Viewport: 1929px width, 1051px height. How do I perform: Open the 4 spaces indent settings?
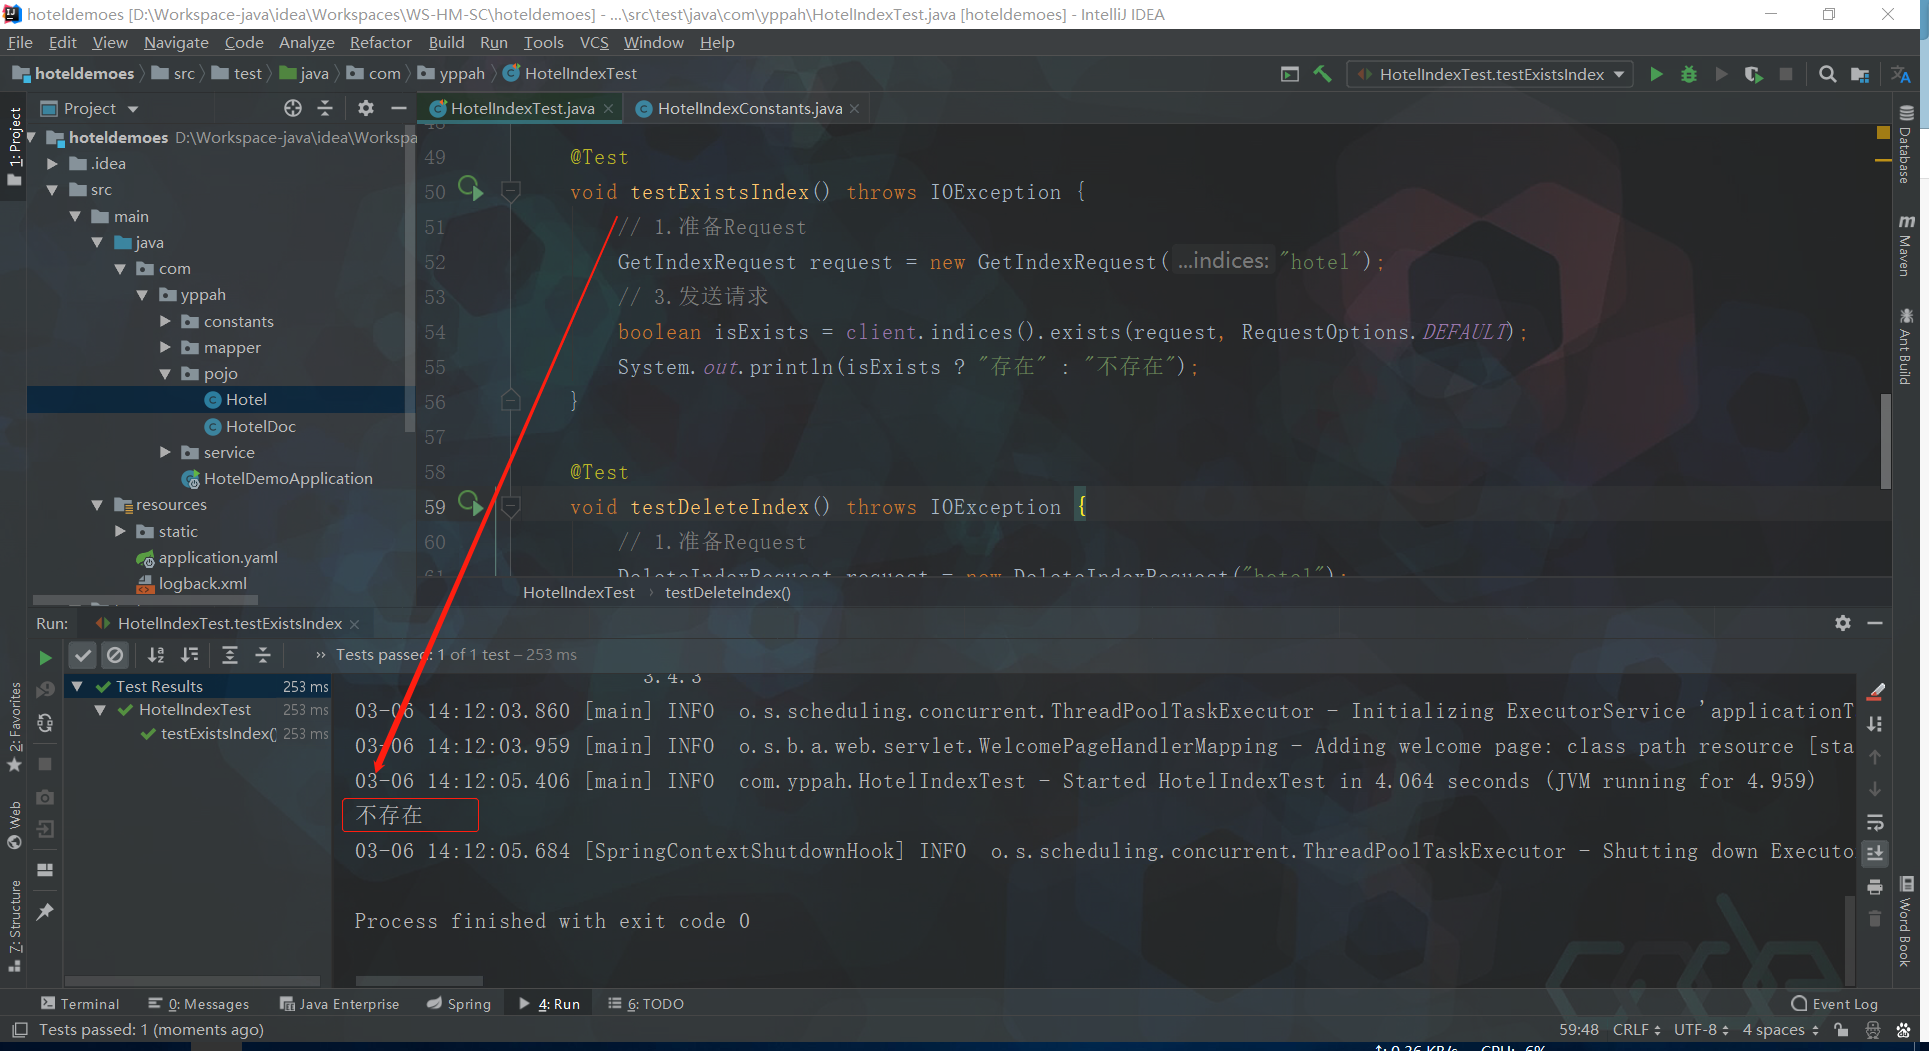click(x=1780, y=1029)
